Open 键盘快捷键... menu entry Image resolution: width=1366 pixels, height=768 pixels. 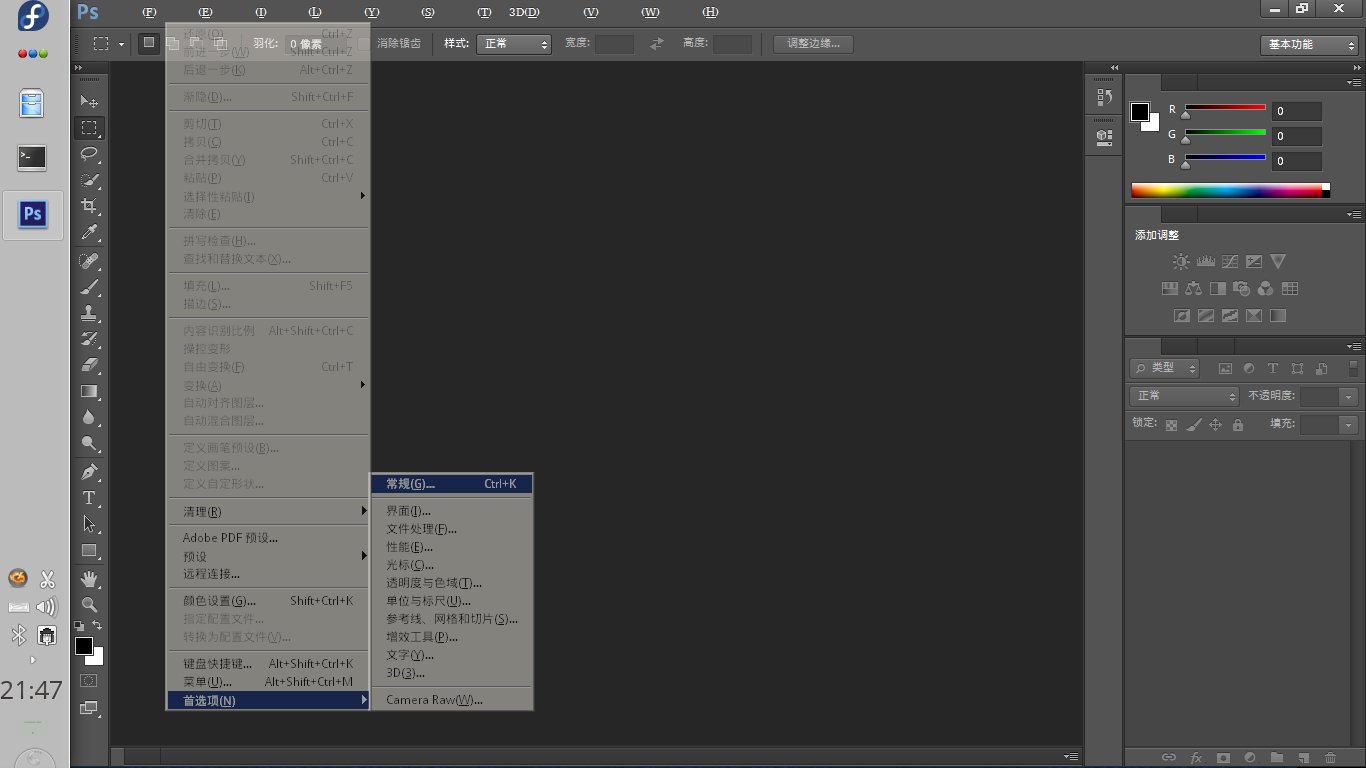point(268,664)
